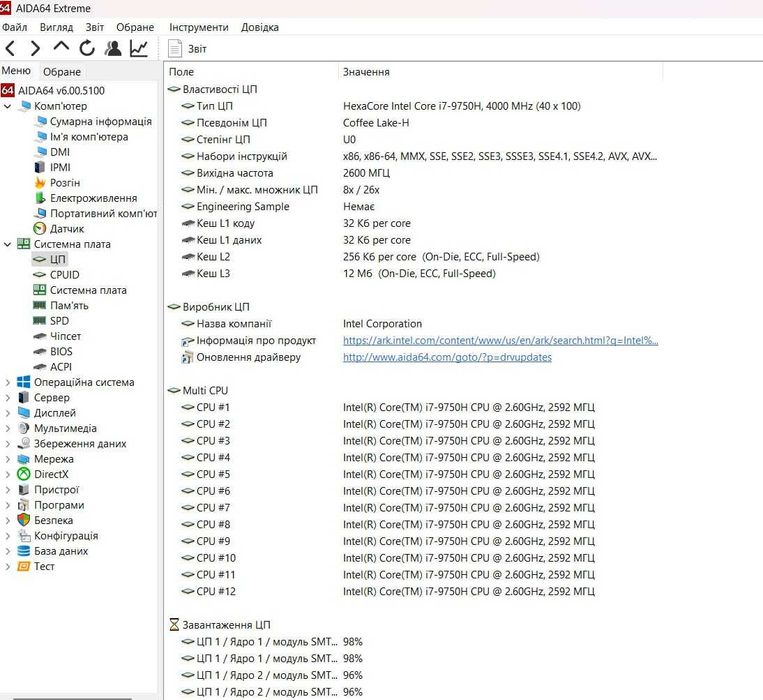Image resolution: width=763 pixels, height=700 pixels.
Task: Click the Безпека shield icon
Action: pos(23,521)
